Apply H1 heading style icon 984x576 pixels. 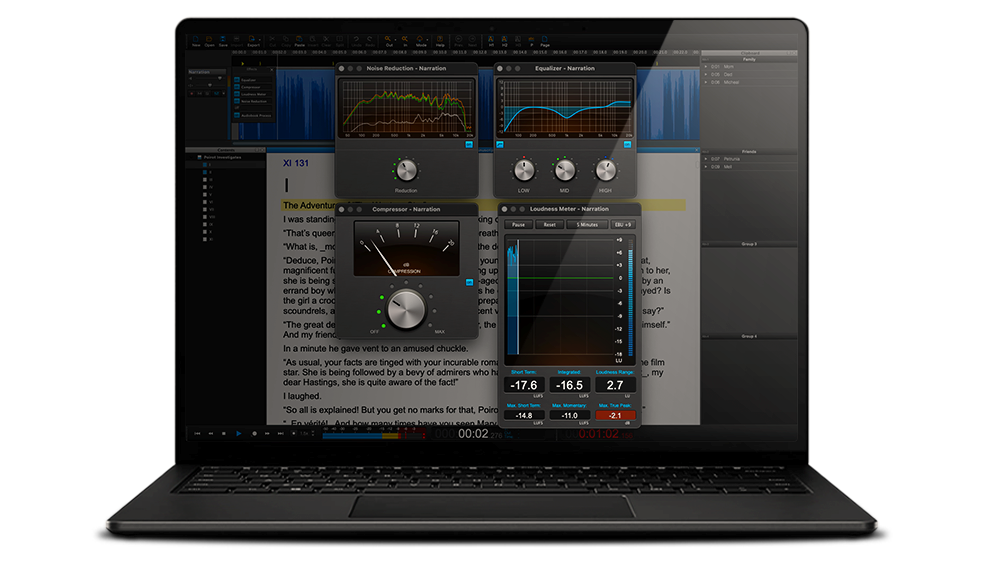[491, 39]
